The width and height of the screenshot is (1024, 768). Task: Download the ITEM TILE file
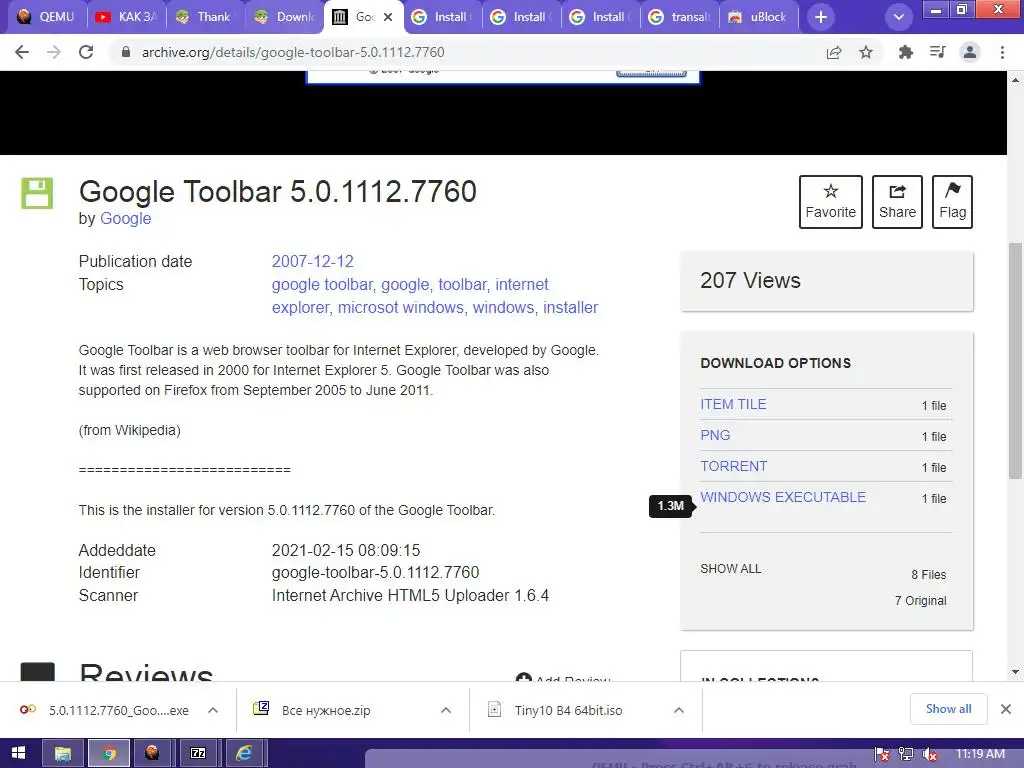click(x=733, y=404)
